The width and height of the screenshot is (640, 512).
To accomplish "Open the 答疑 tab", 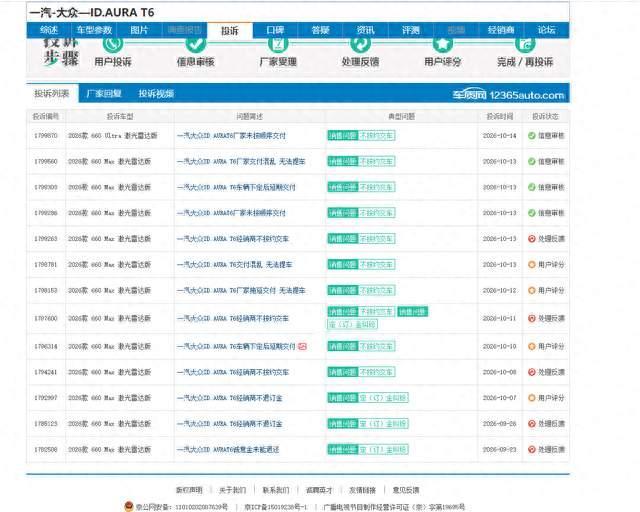I will pos(320,30).
